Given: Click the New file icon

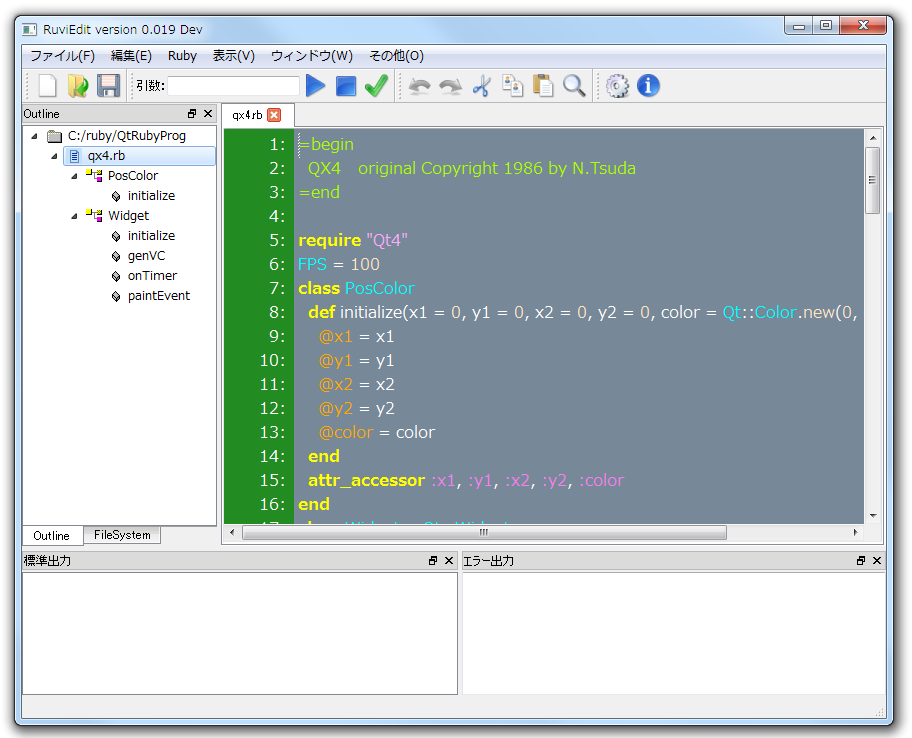Looking at the screenshot, I should tap(48, 86).
